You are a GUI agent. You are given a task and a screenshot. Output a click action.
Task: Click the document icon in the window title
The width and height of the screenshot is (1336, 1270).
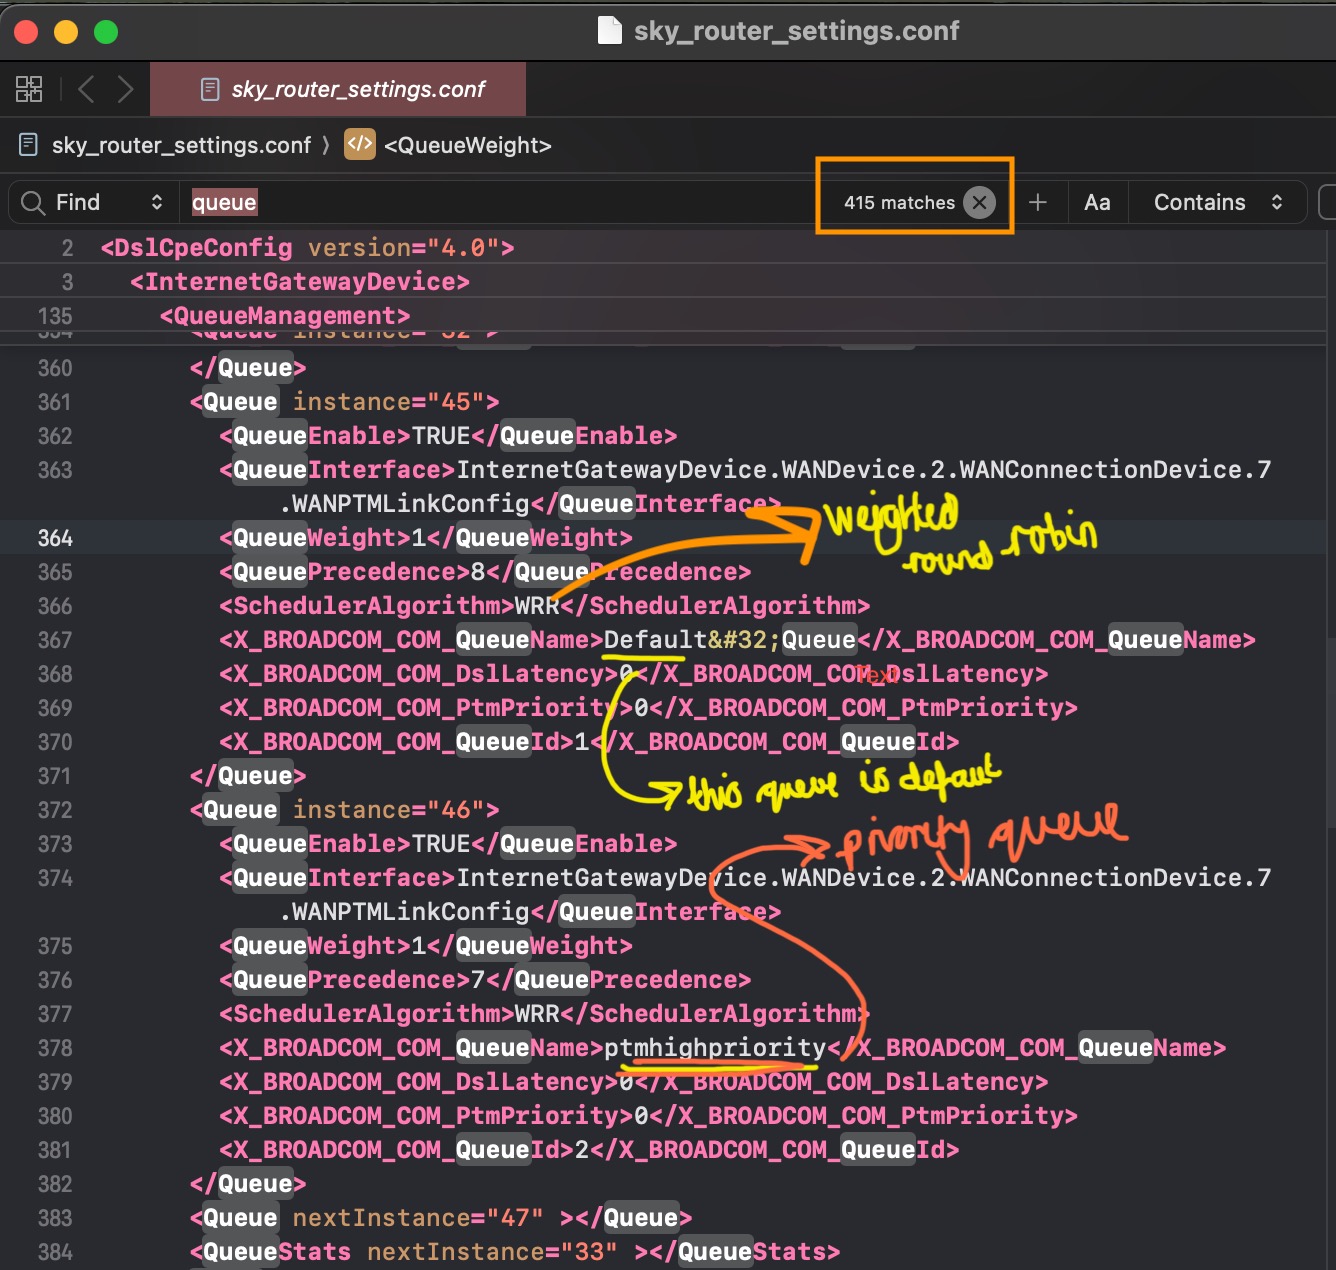pyautogui.click(x=609, y=31)
